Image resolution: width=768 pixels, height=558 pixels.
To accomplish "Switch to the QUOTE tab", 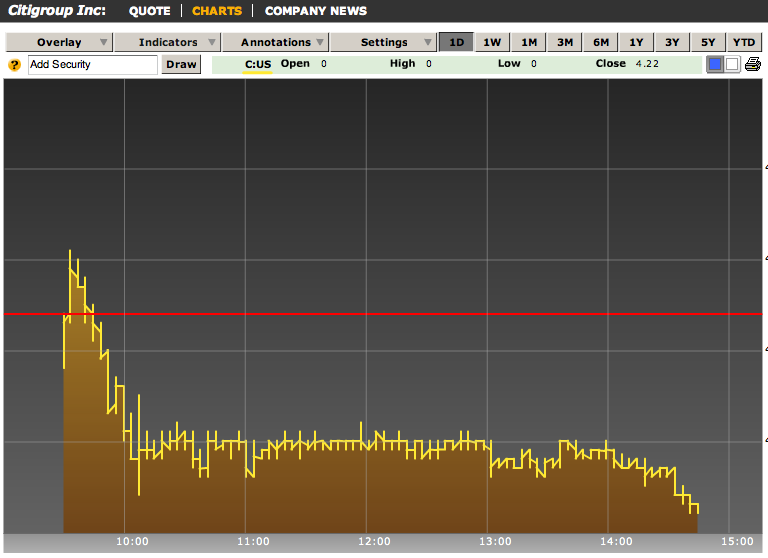I will (149, 11).
